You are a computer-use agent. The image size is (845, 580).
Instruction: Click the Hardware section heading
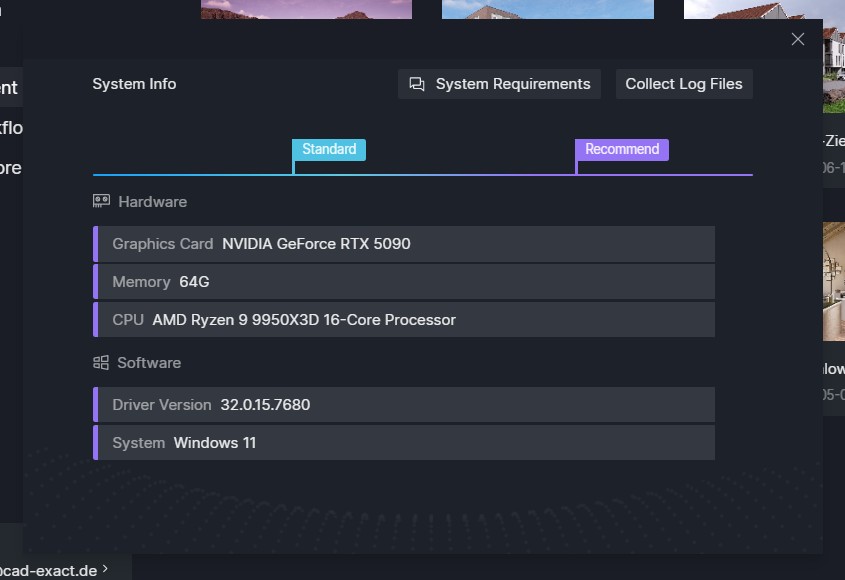[x=153, y=202]
